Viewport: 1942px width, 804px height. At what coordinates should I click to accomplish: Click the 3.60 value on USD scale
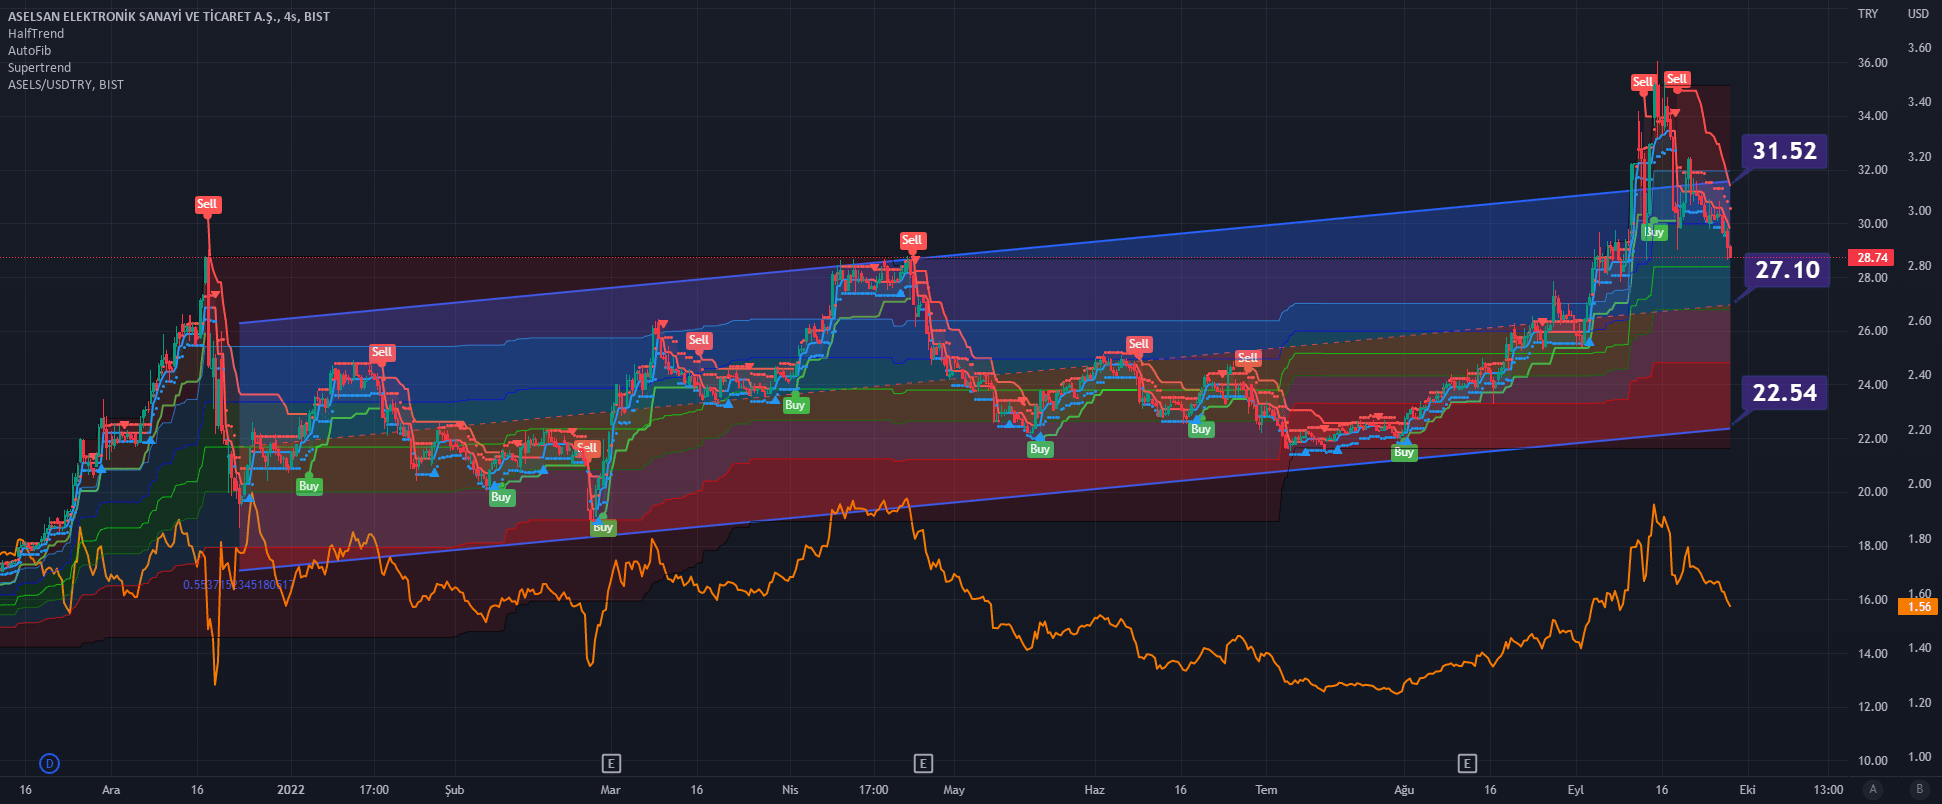pyautogui.click(x=1919, y=48)
